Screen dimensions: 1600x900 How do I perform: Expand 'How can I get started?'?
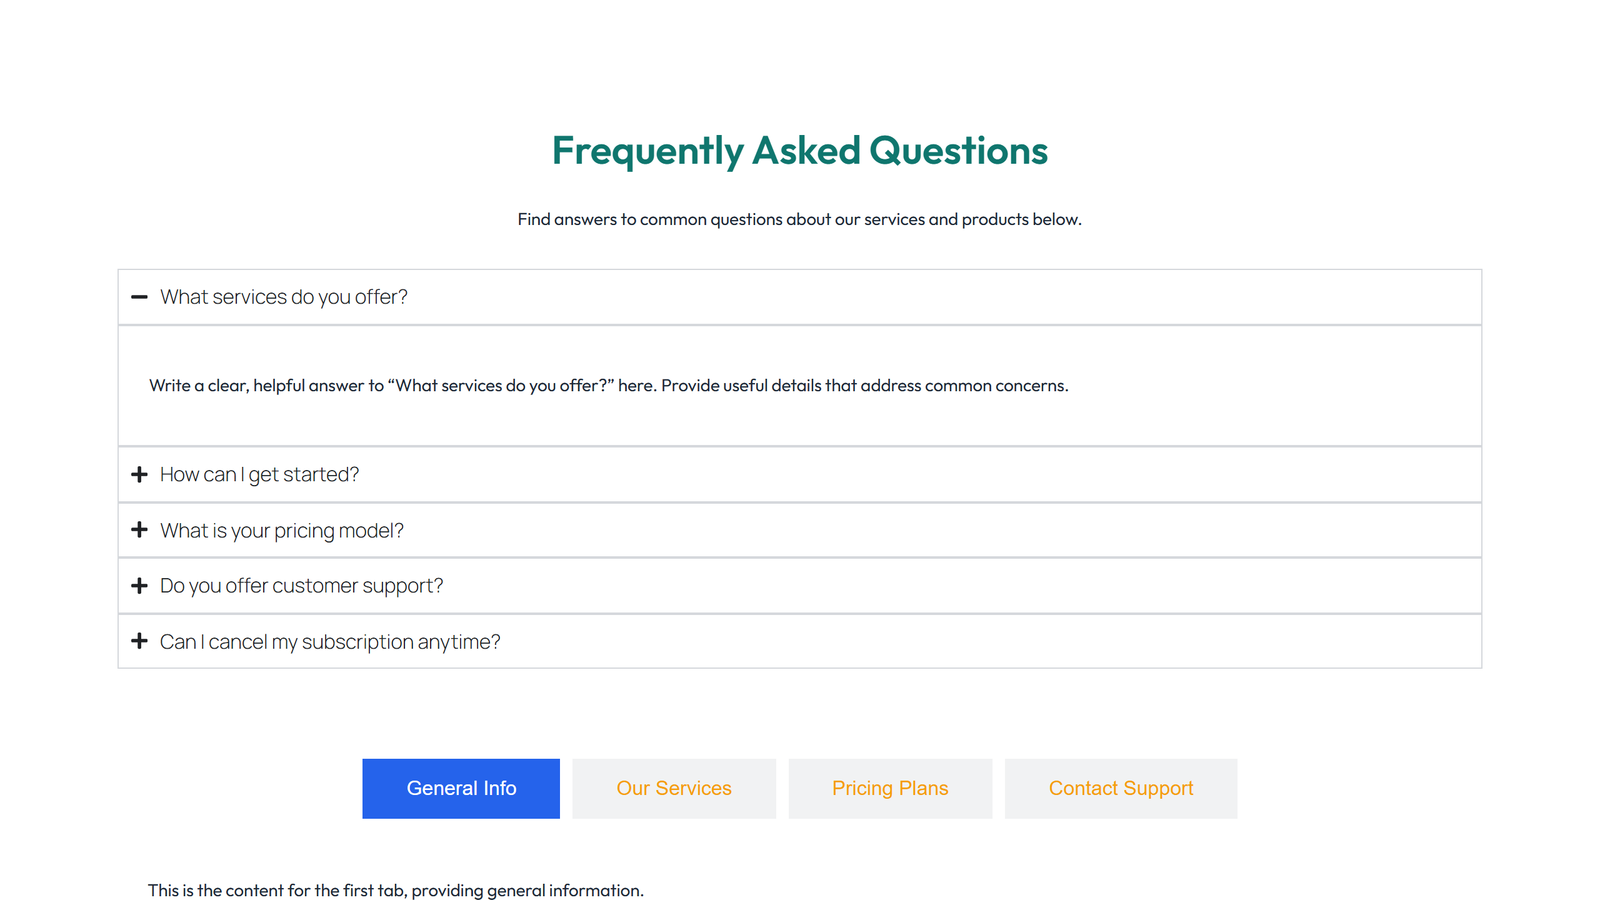coord(260,474)
